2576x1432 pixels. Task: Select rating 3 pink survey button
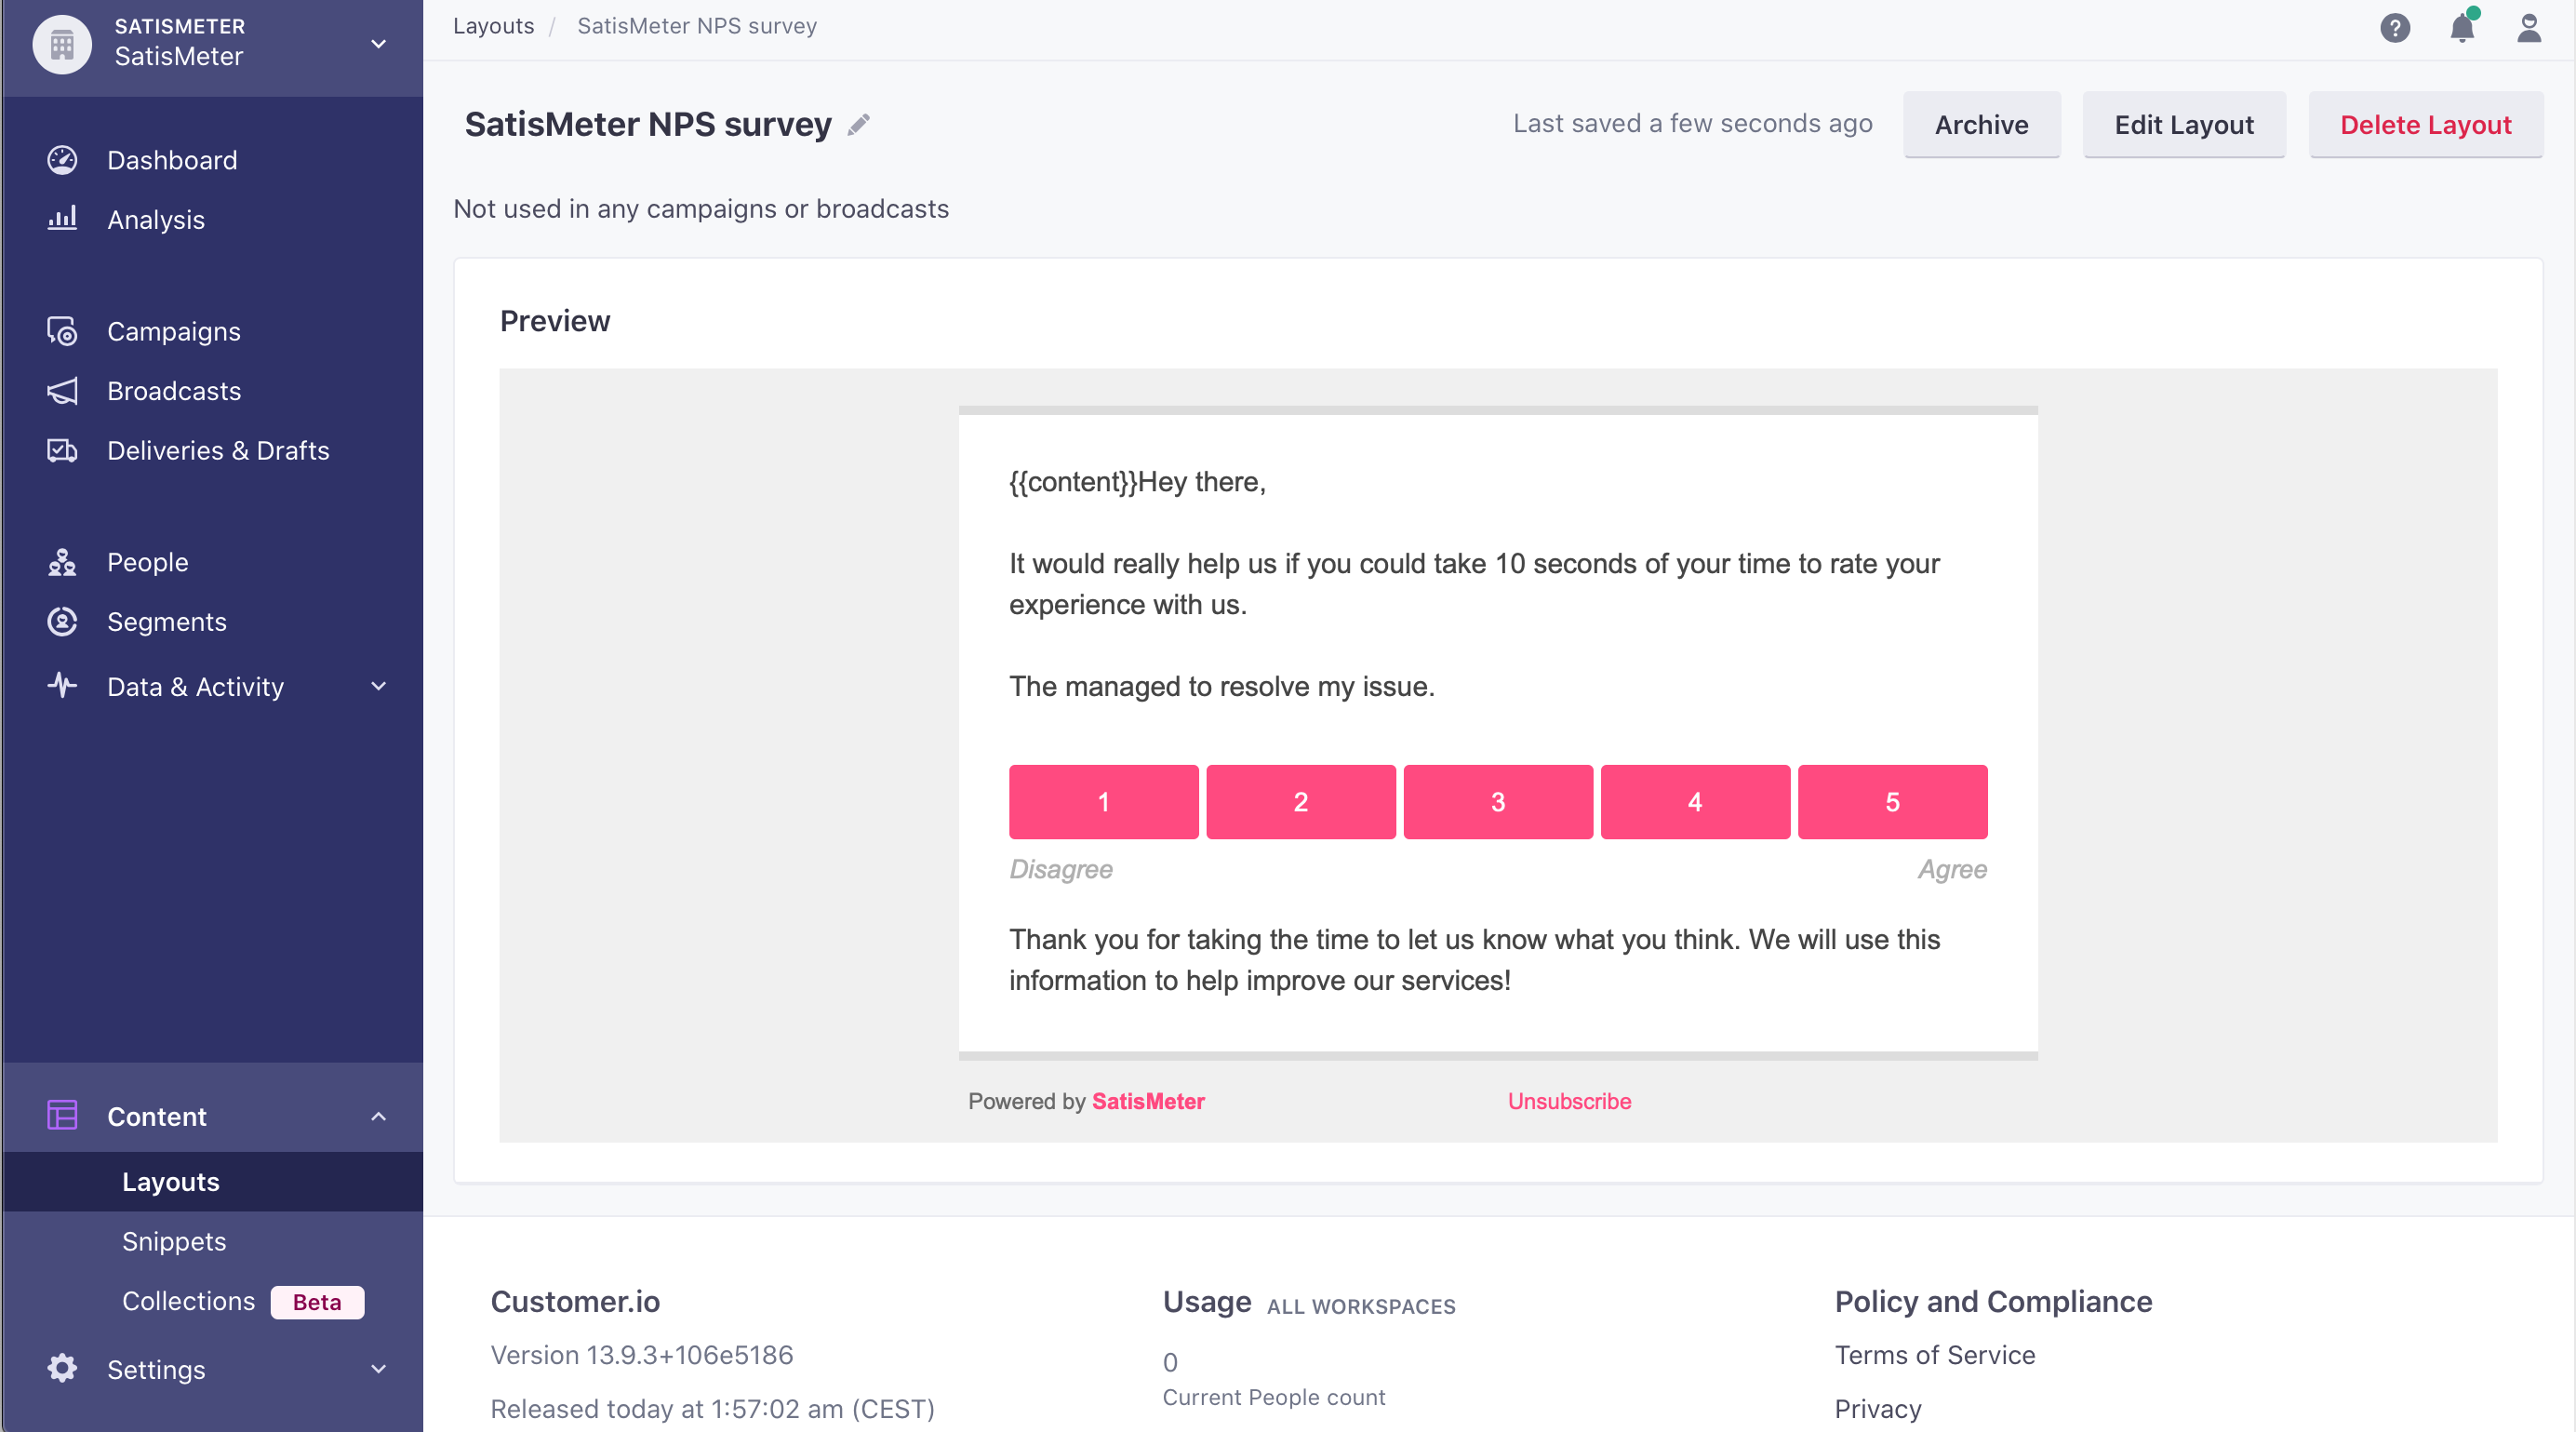click(1498, 801)
